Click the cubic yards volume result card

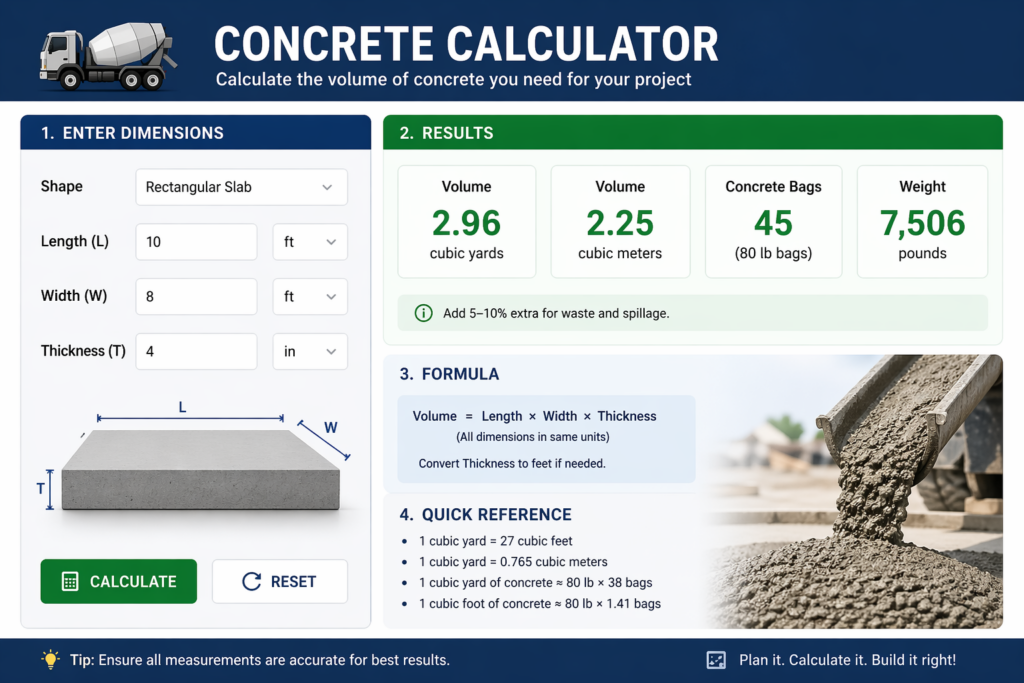(466, 222)
